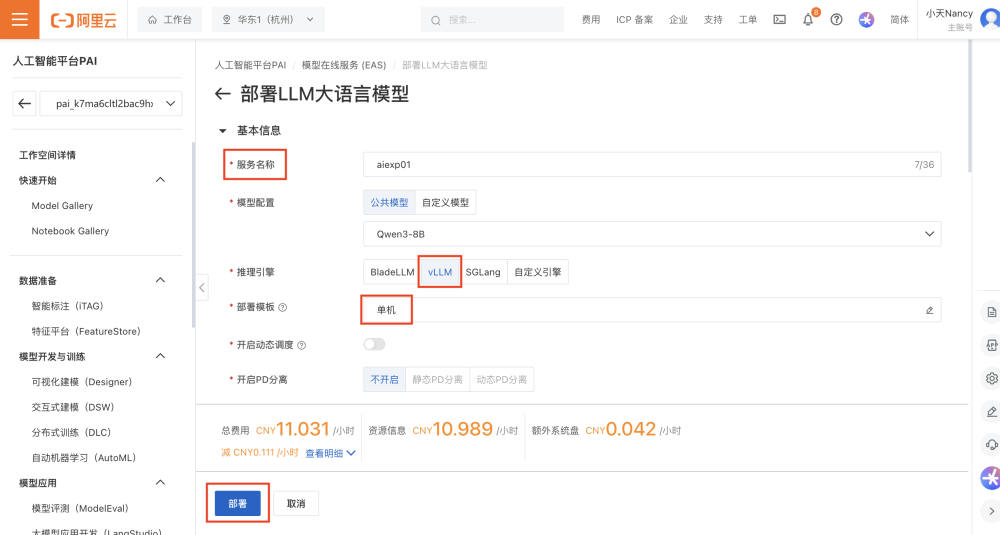The image size is (1000, 535).
Task: Open 工作空间详情 in sidebar
Action: (47, 155)
